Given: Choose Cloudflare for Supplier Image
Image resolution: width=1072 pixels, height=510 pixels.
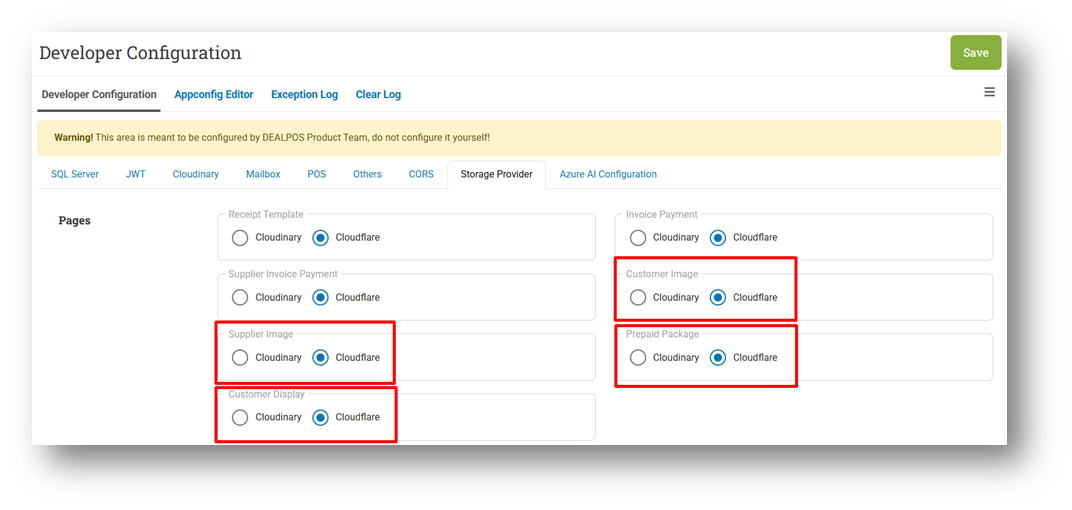Looking at the screenshot, I should [x=321, y=358].
